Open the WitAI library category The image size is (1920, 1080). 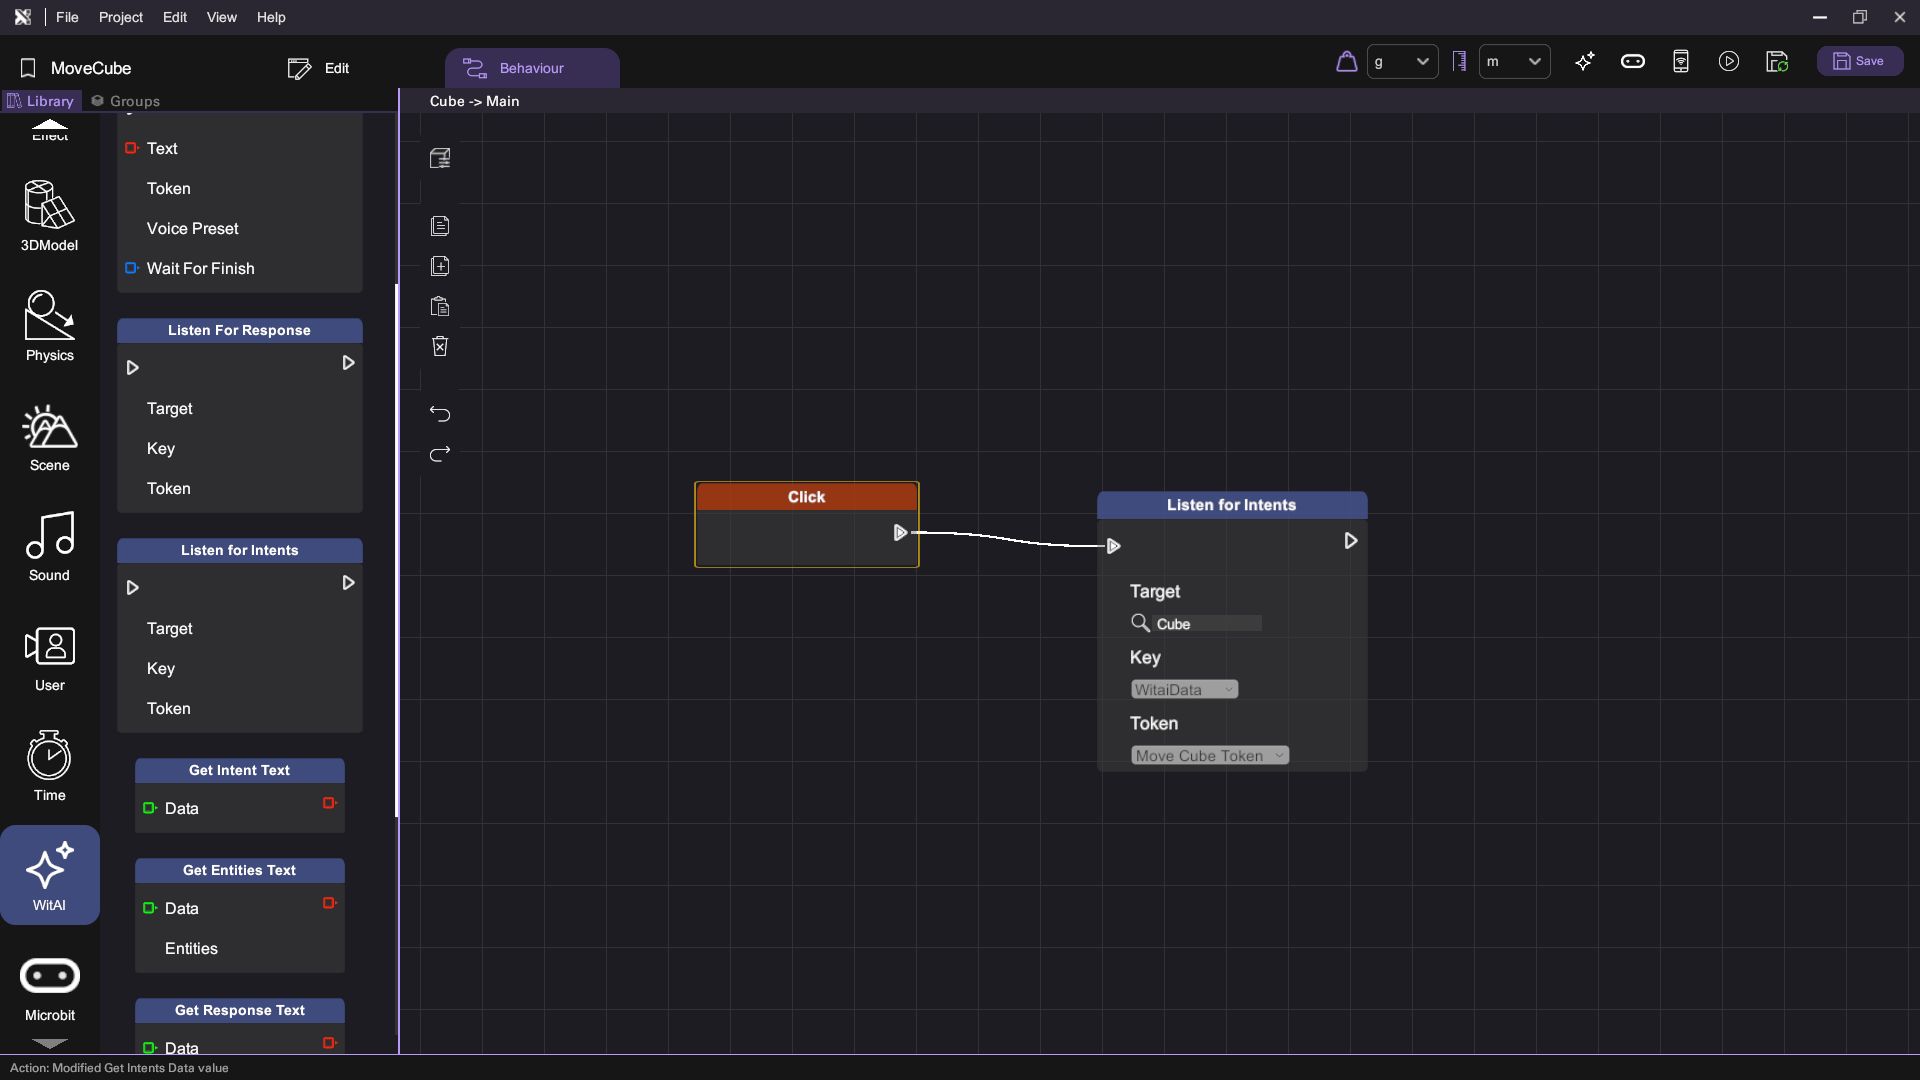pos(49,875)
